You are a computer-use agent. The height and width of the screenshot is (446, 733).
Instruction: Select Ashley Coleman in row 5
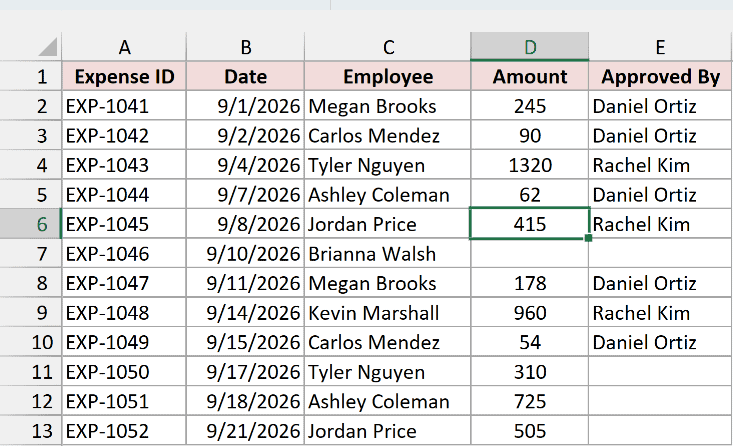point(388,194)
